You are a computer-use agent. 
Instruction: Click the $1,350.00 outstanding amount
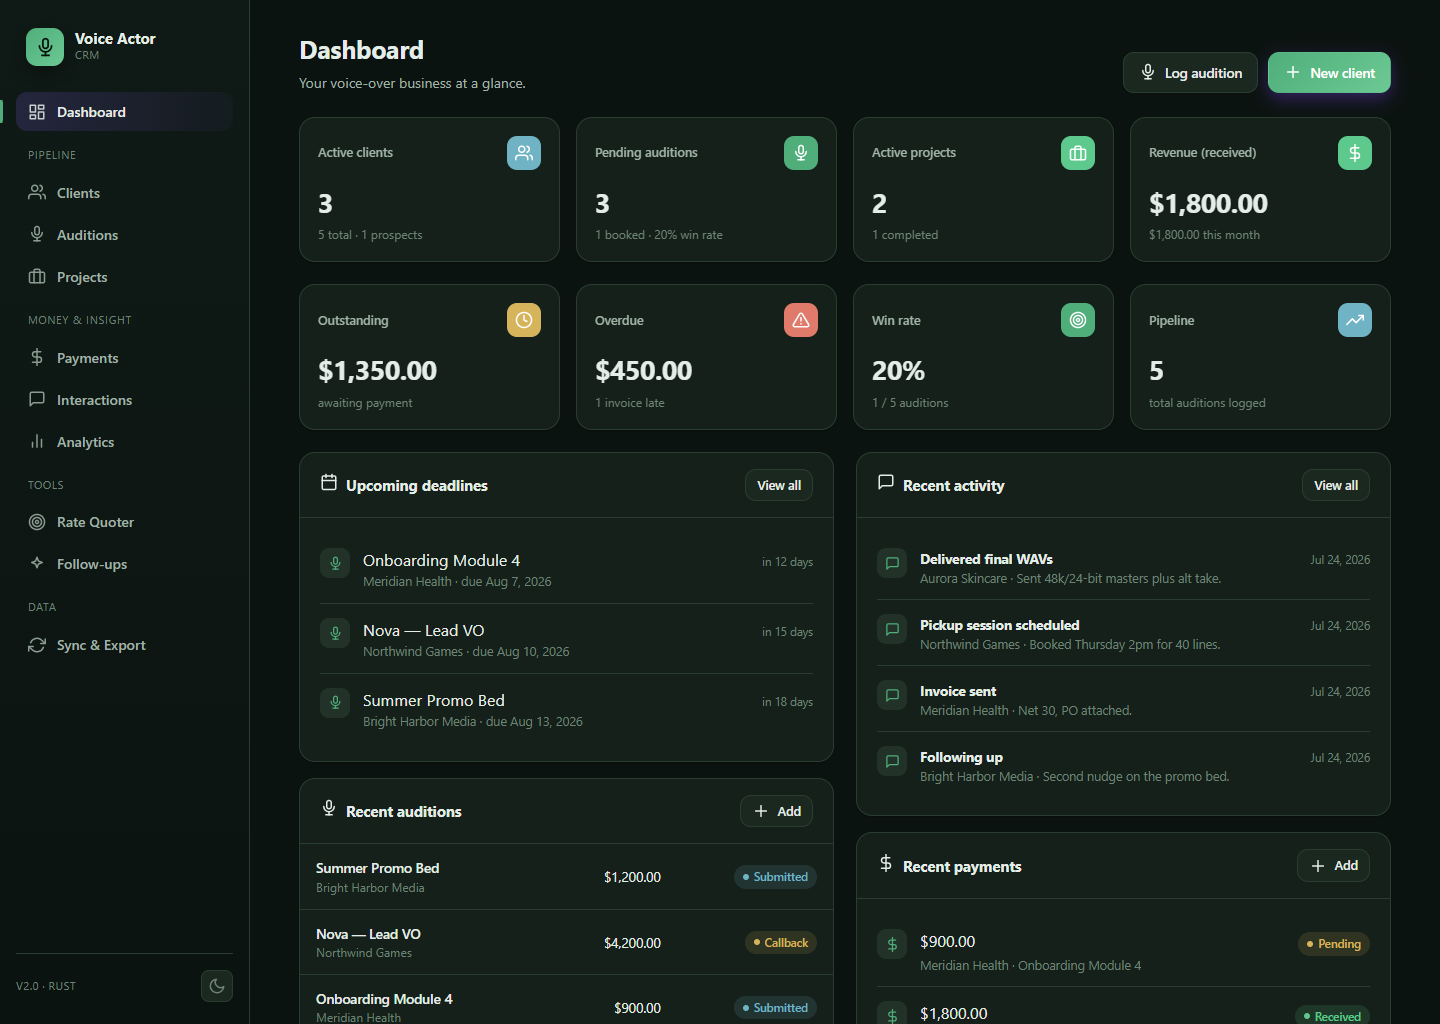click(x=377, y=371)
